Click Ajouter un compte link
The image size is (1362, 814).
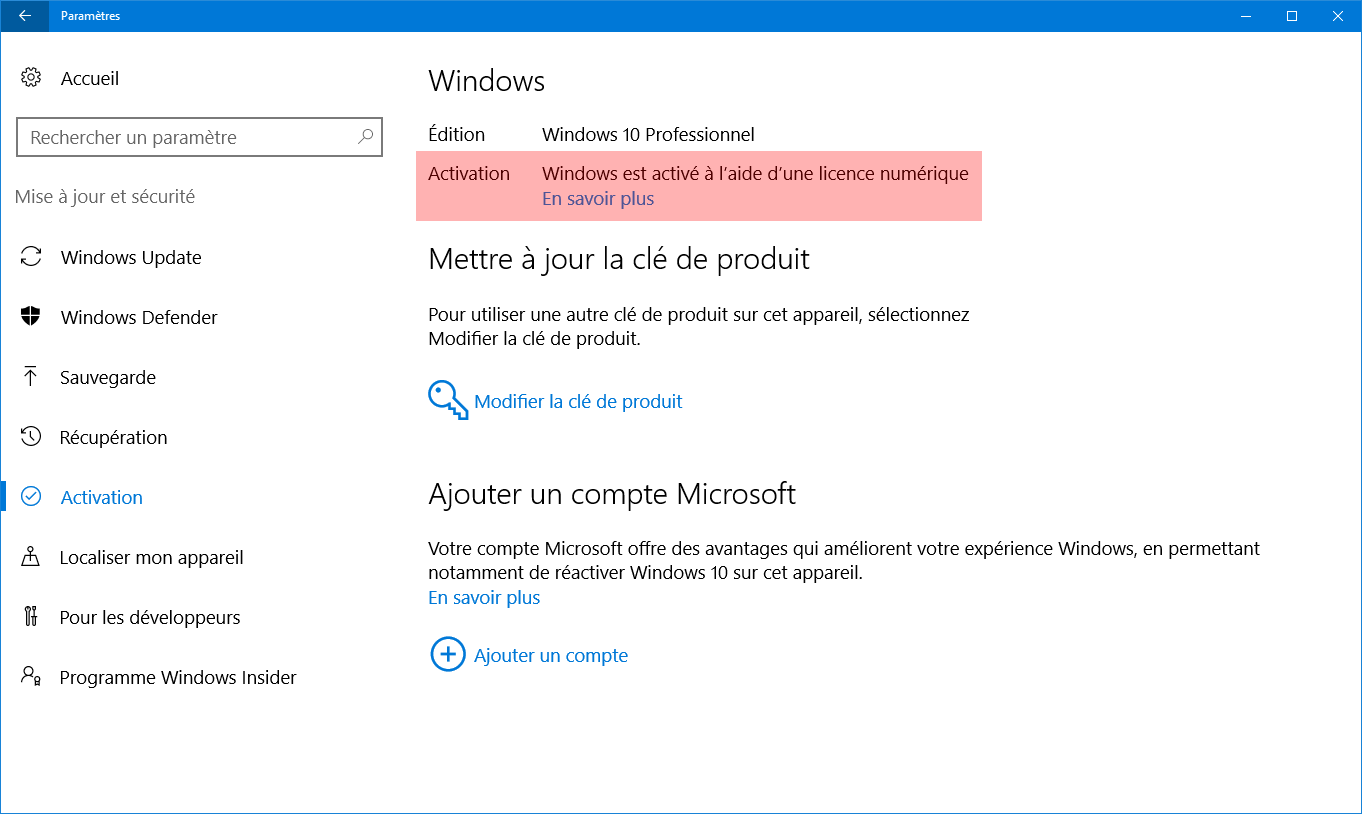click(551, 655)
